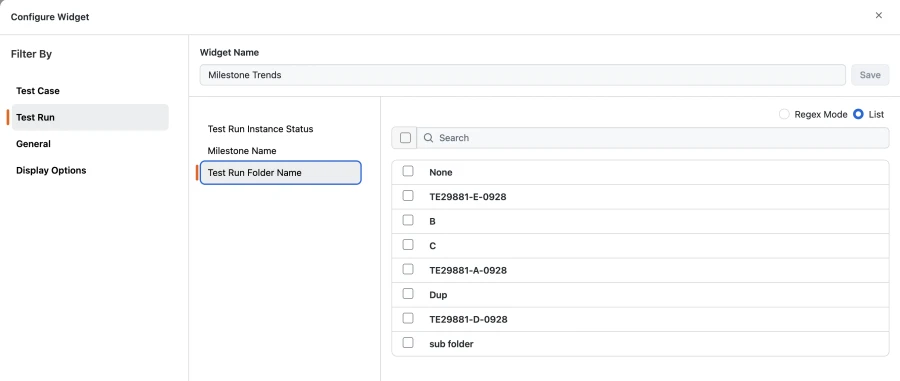Select Test Run Folder Name filter
Viewport: 900px width, 381px height.
281,173
